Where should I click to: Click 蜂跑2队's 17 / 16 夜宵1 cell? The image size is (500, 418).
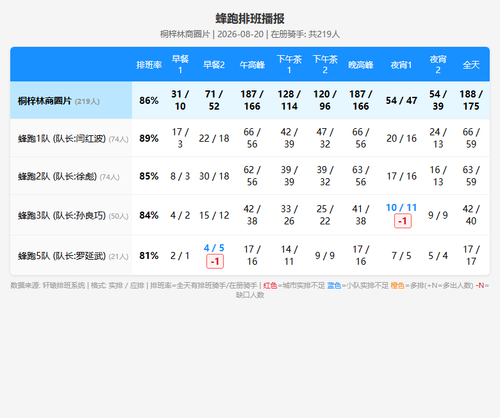coord(401,176)
